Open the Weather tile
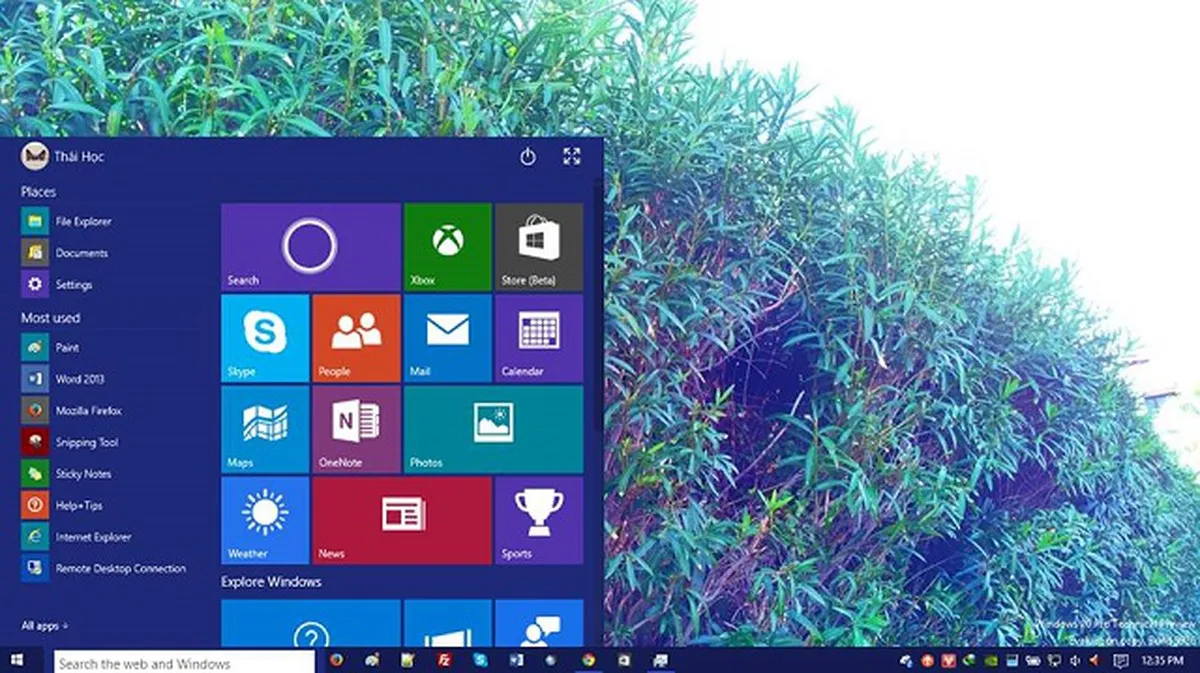 pyautogui.click(x=265, y=520)
